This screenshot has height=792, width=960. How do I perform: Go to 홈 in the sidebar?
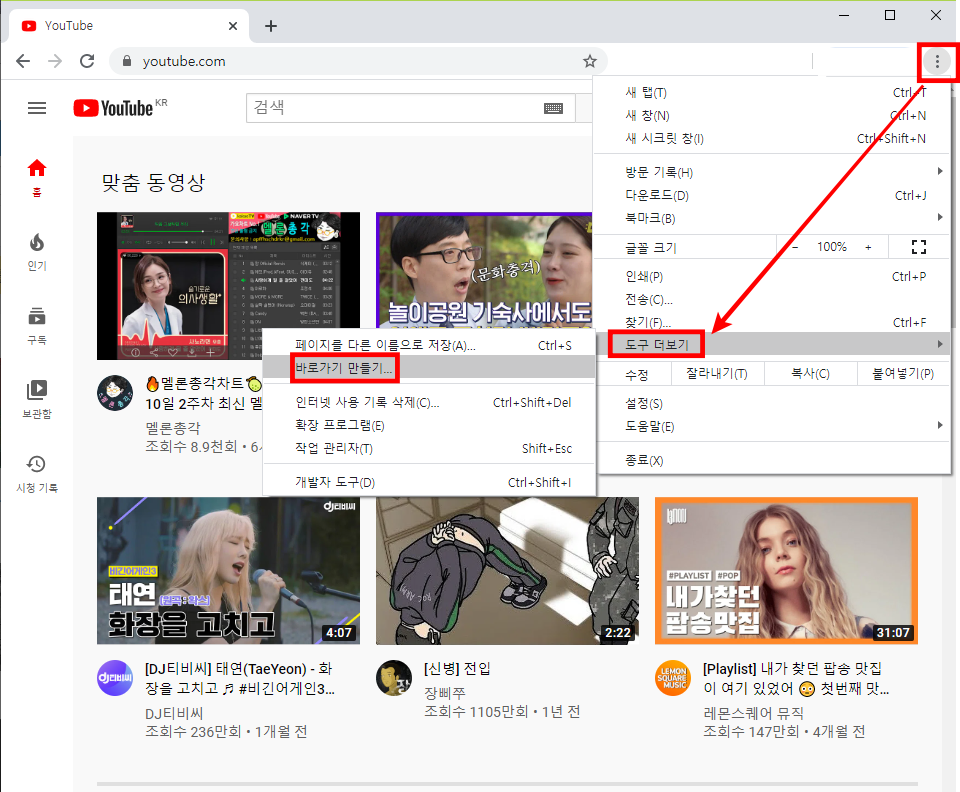tap(37, 177)
